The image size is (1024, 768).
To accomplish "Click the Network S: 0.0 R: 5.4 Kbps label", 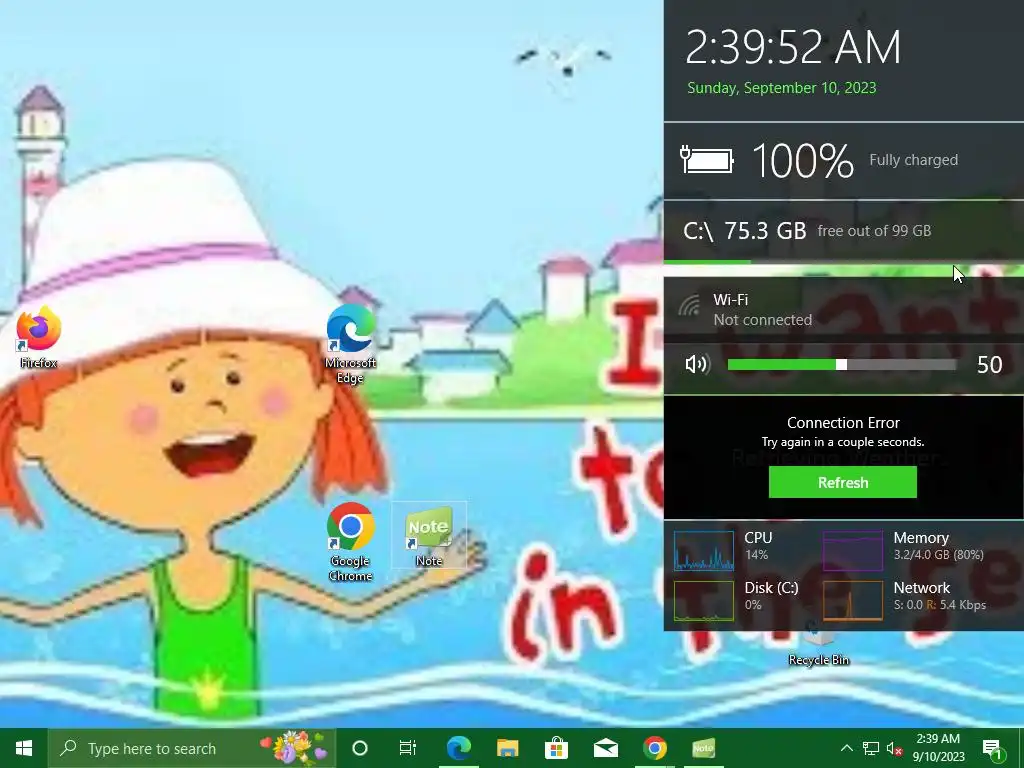I will (940, 596).
